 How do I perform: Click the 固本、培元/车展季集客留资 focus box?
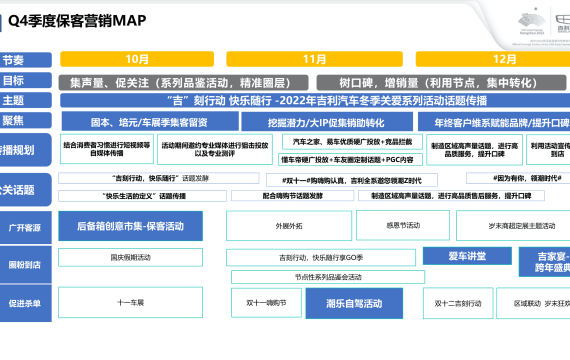(x=150, y=121)
